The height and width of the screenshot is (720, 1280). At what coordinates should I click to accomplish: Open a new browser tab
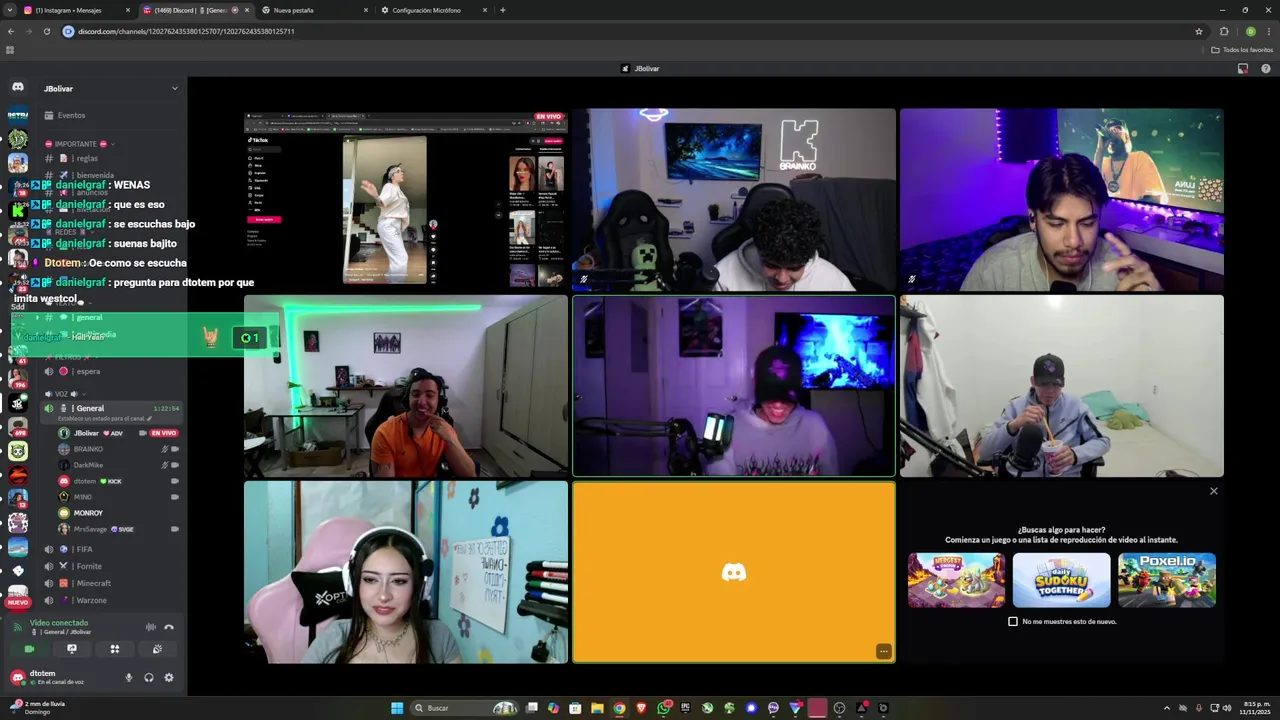click(x=502, y=10)
